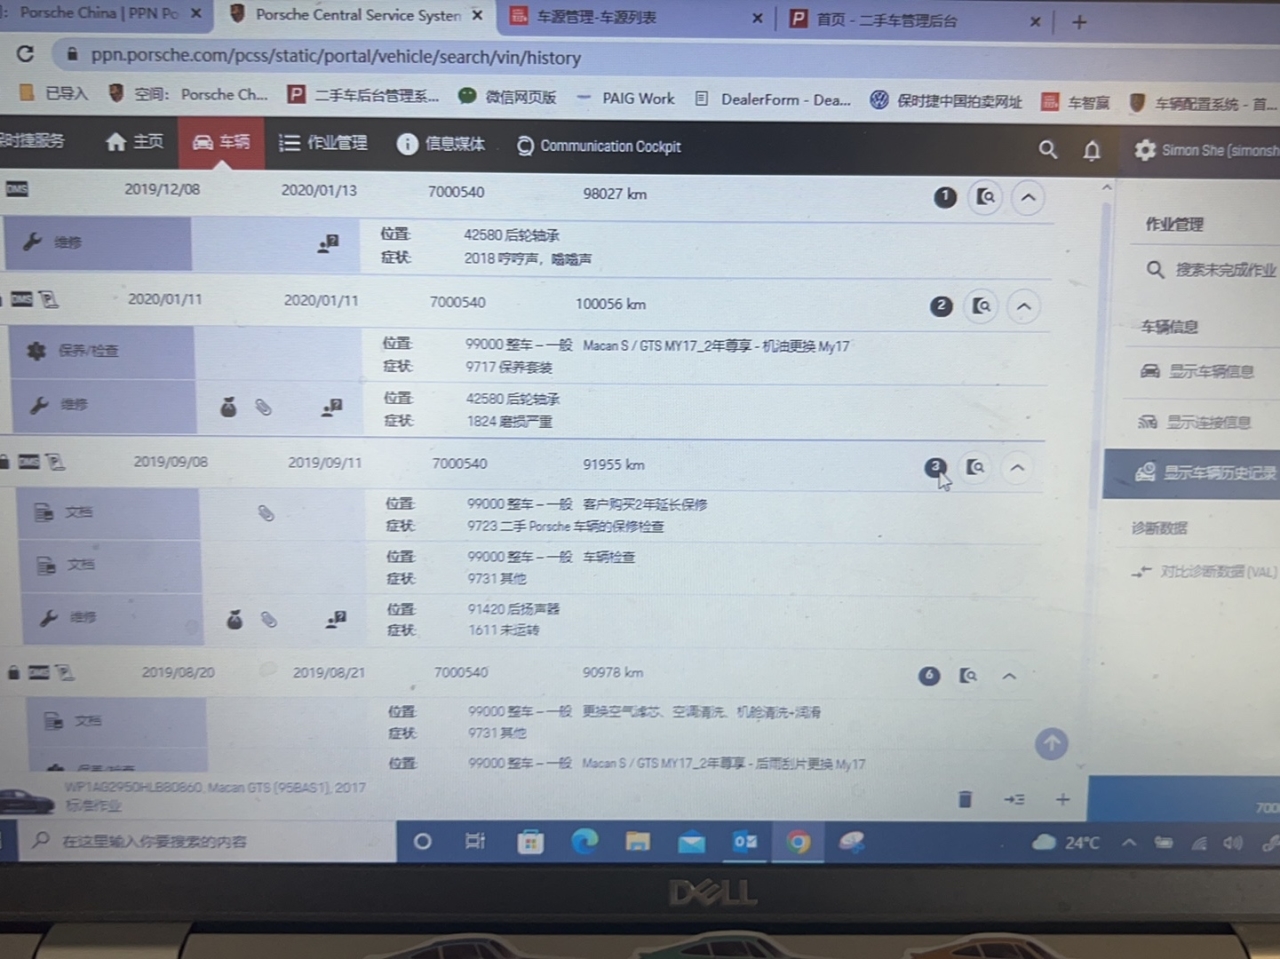Click the money bag icon in 后轮轴承 1824 row
The height and width of the screenshot is (959, 1280).
[x=228, y=406]
